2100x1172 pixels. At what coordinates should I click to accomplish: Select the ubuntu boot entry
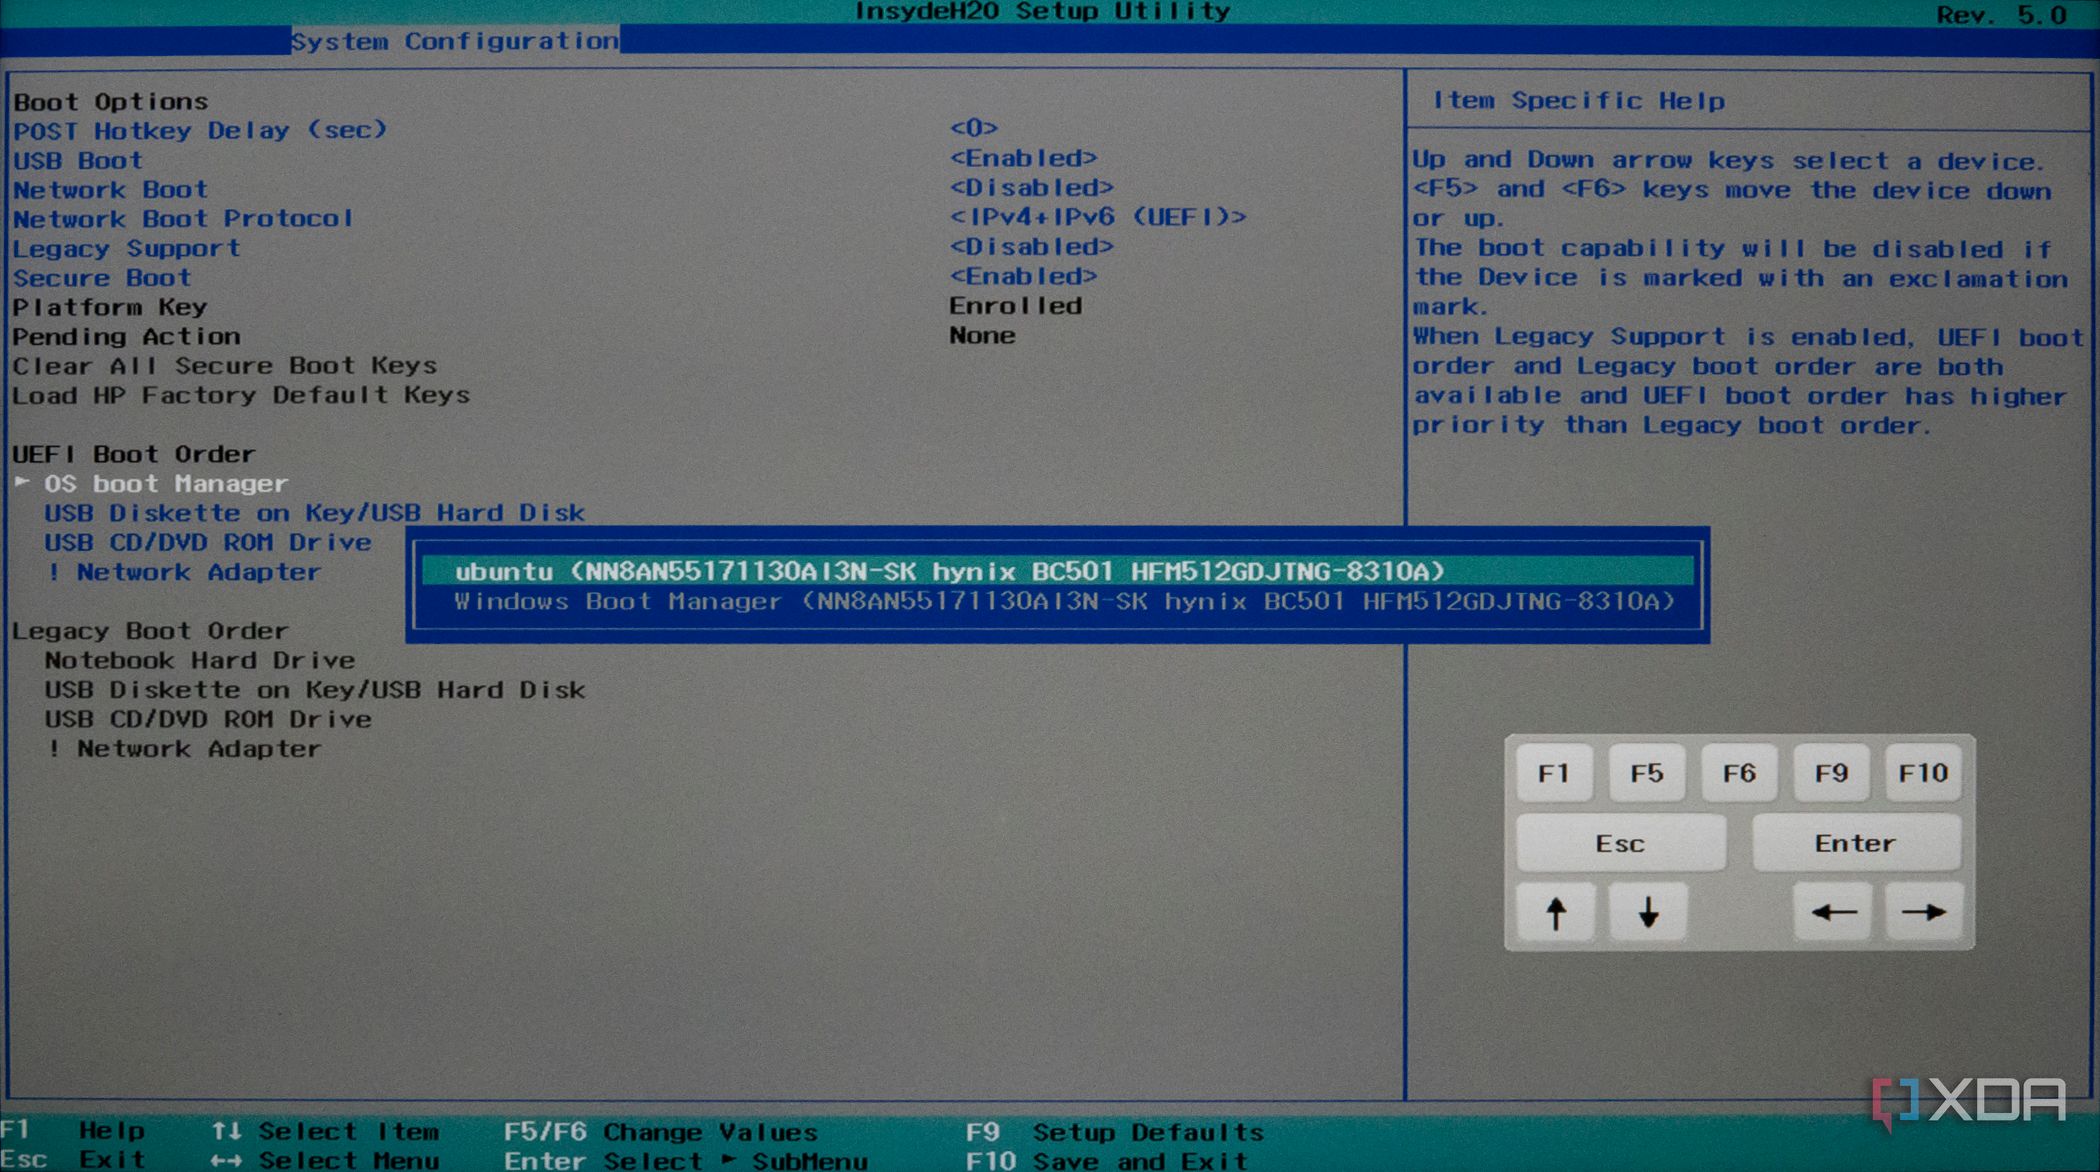click(x=949, y=571)
